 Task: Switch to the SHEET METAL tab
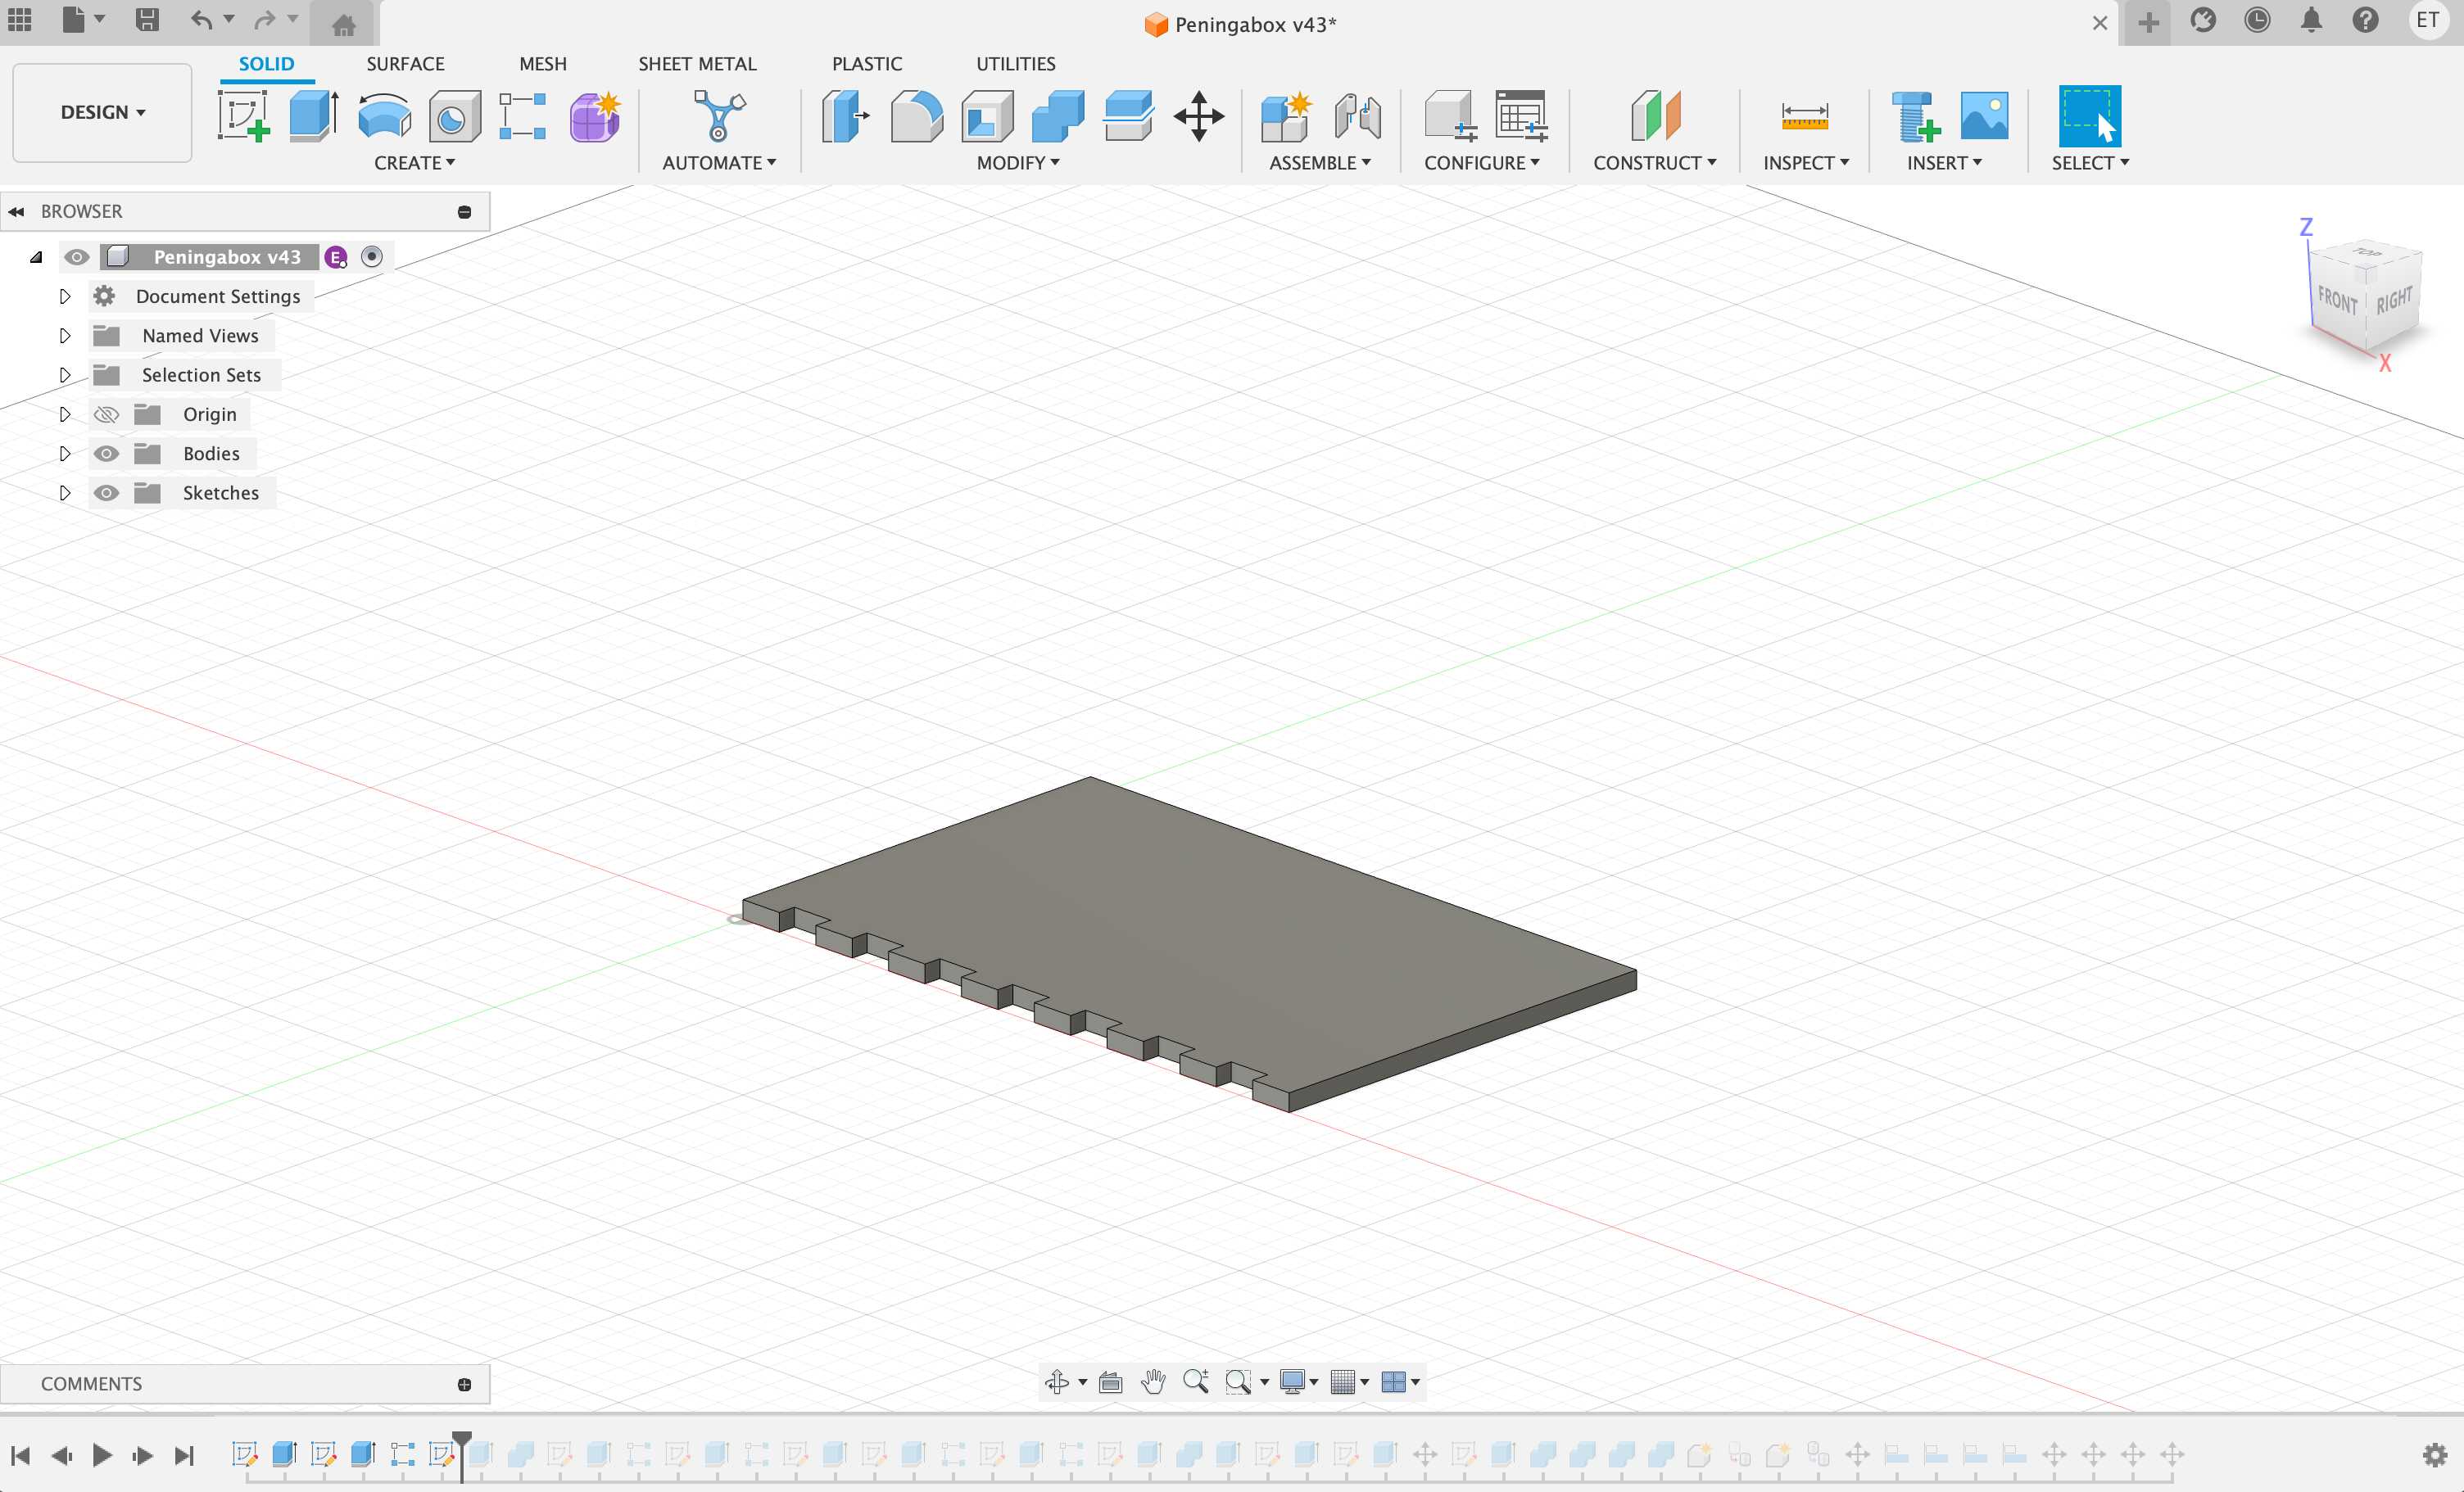[697, 63]
